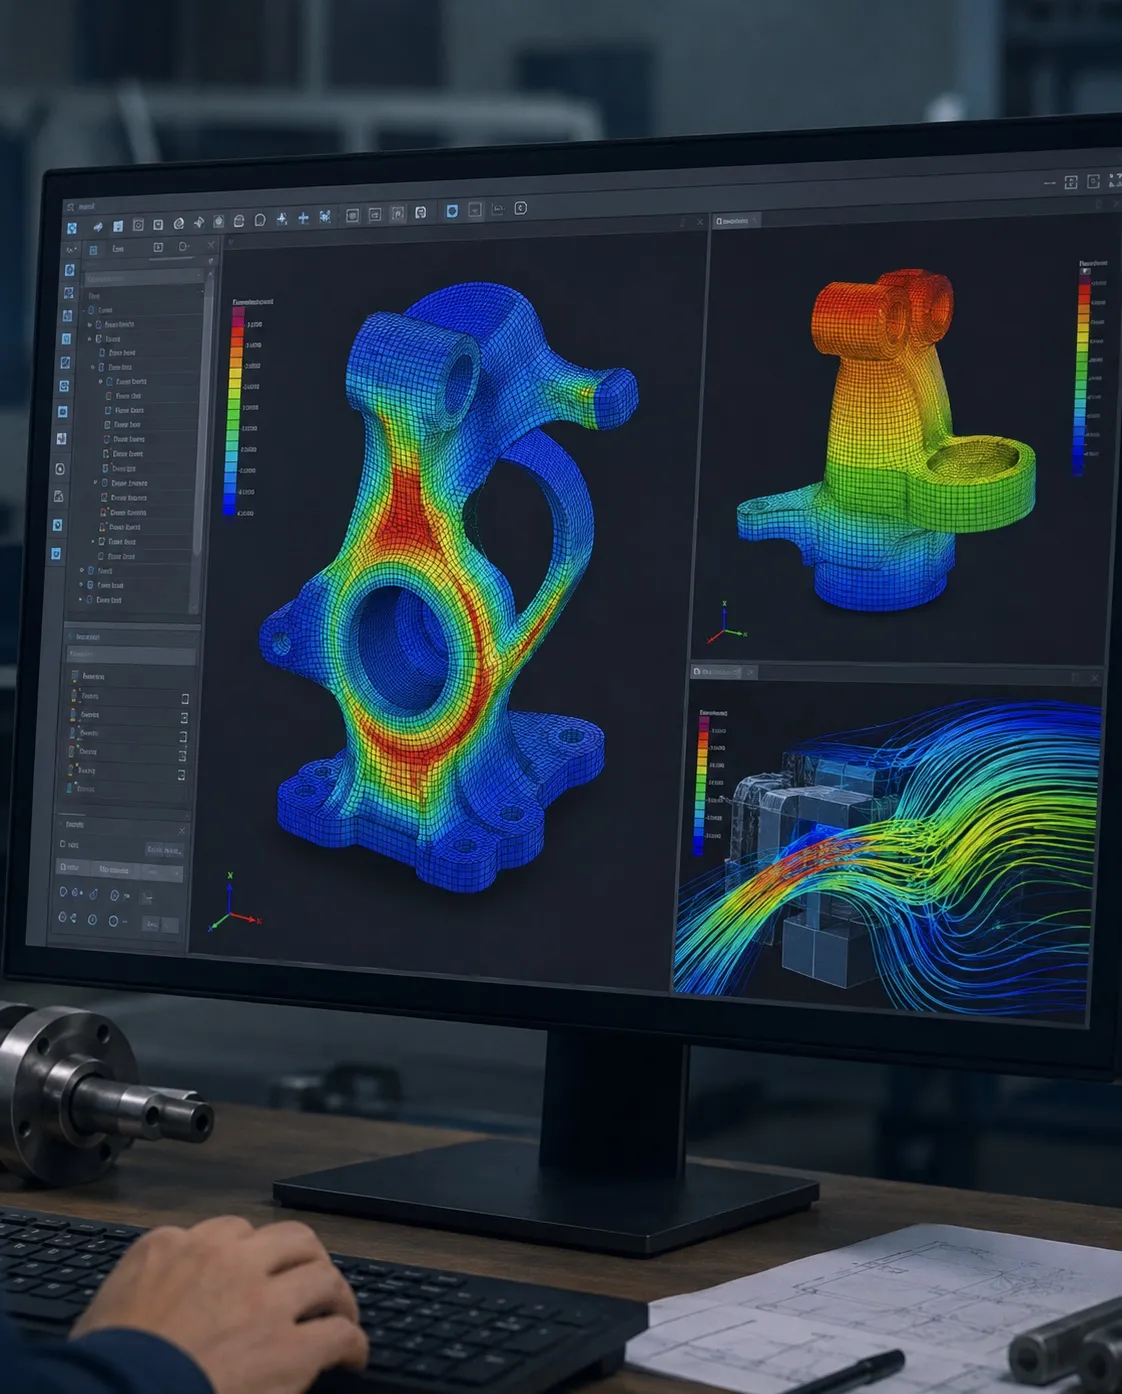Click the blue shield icon in top toolbar
The height and width of the screenshot is (1394, 1122).
click(452, 211)
